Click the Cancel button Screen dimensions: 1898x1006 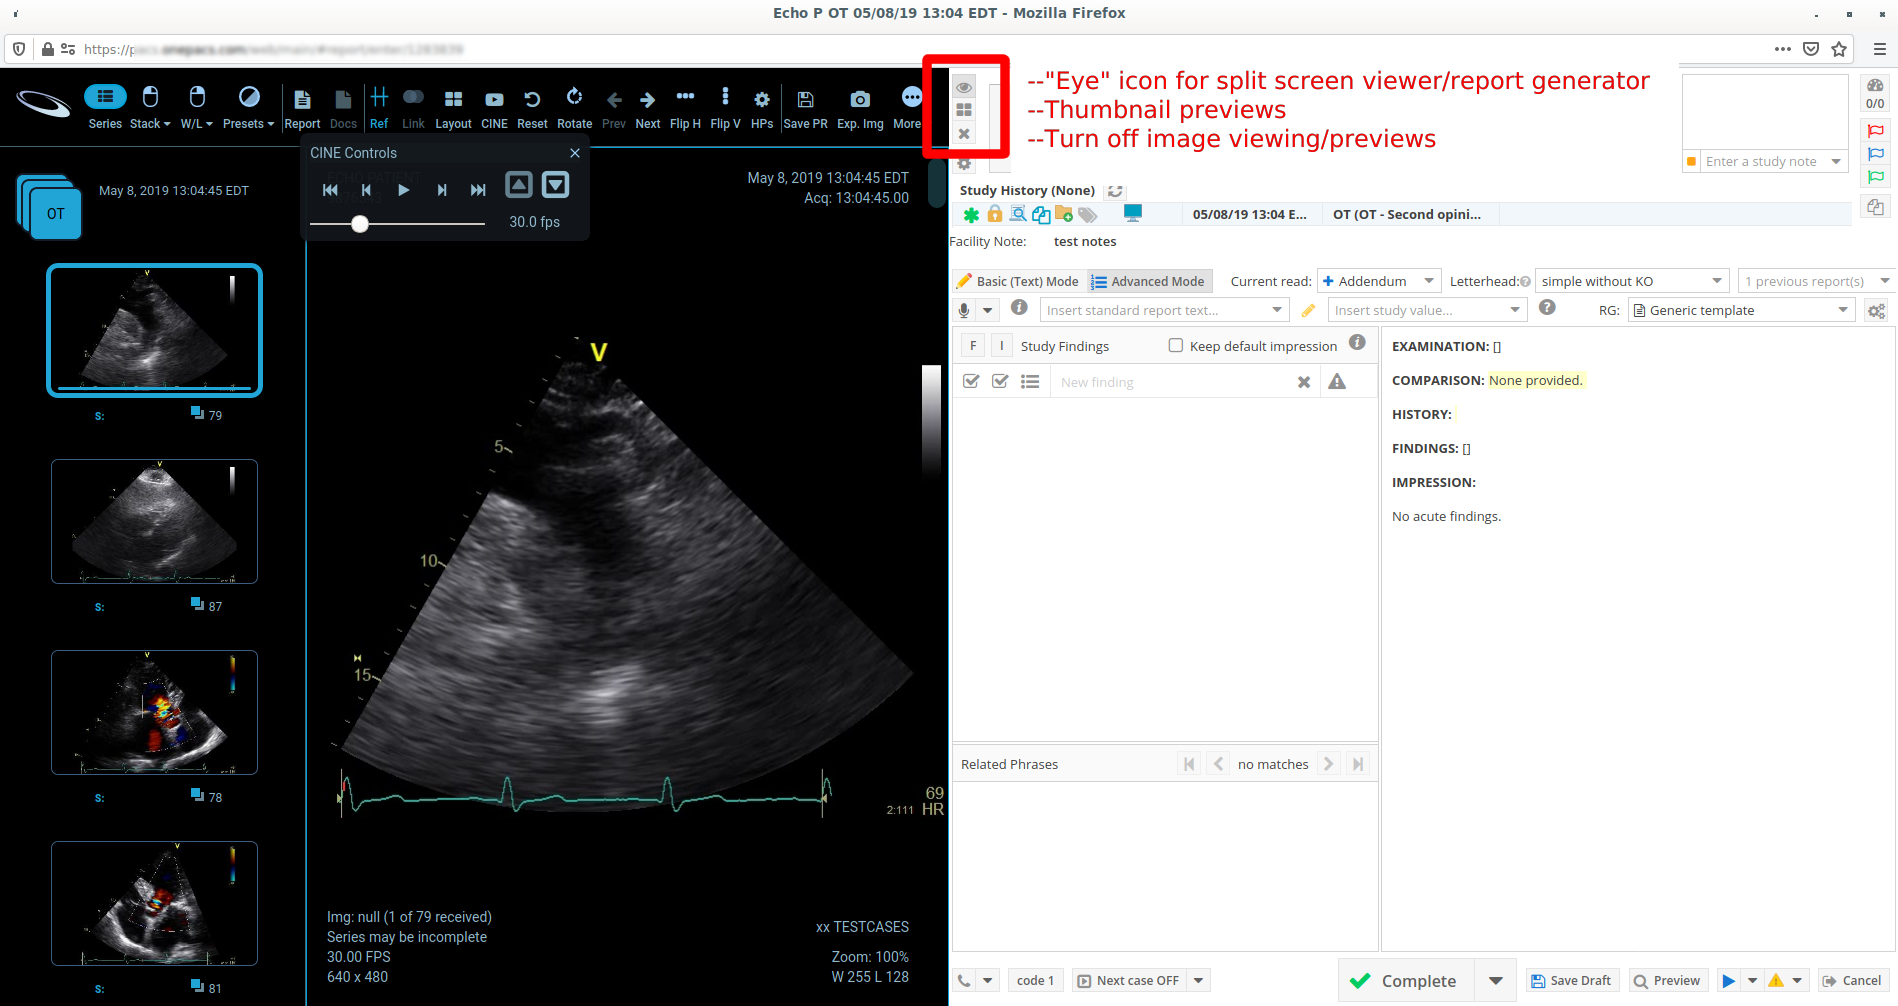point(1852,981)
